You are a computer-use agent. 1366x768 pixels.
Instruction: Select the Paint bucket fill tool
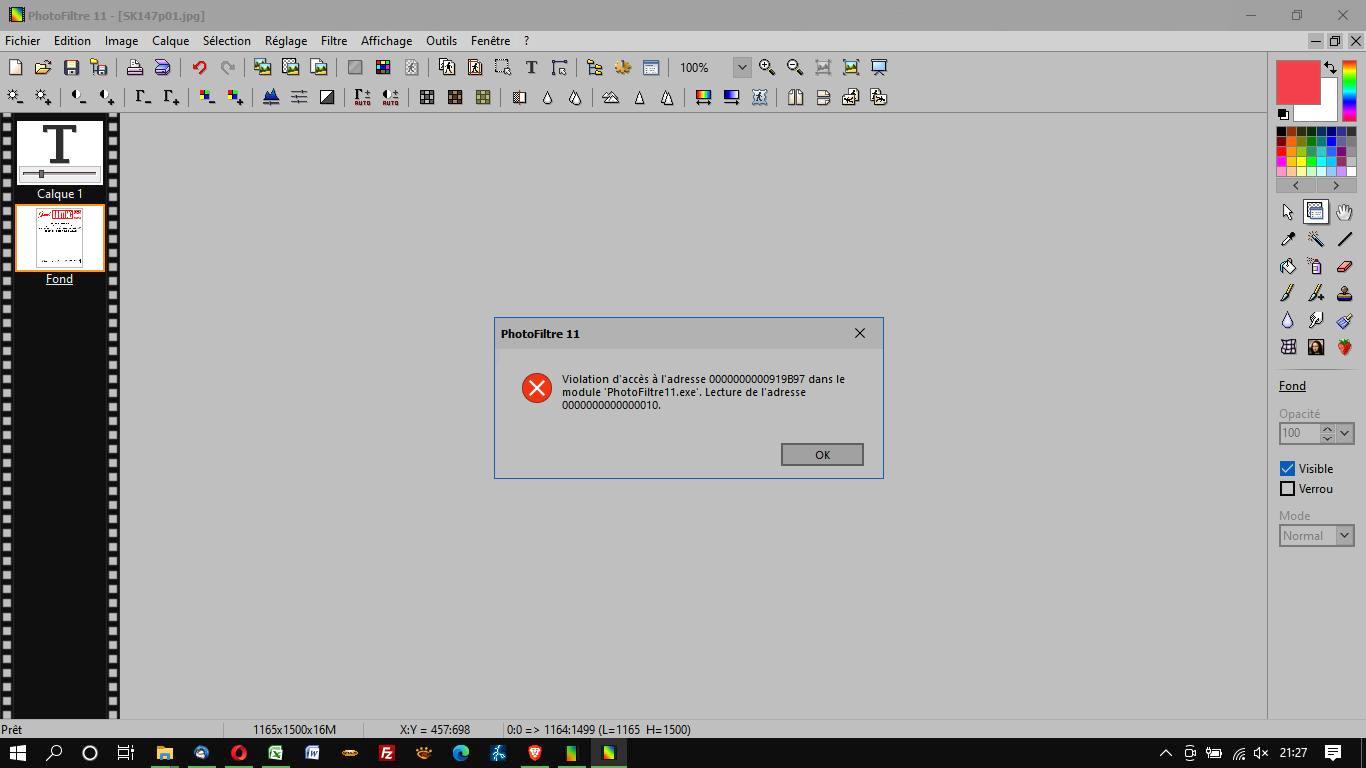(1288, 266)
